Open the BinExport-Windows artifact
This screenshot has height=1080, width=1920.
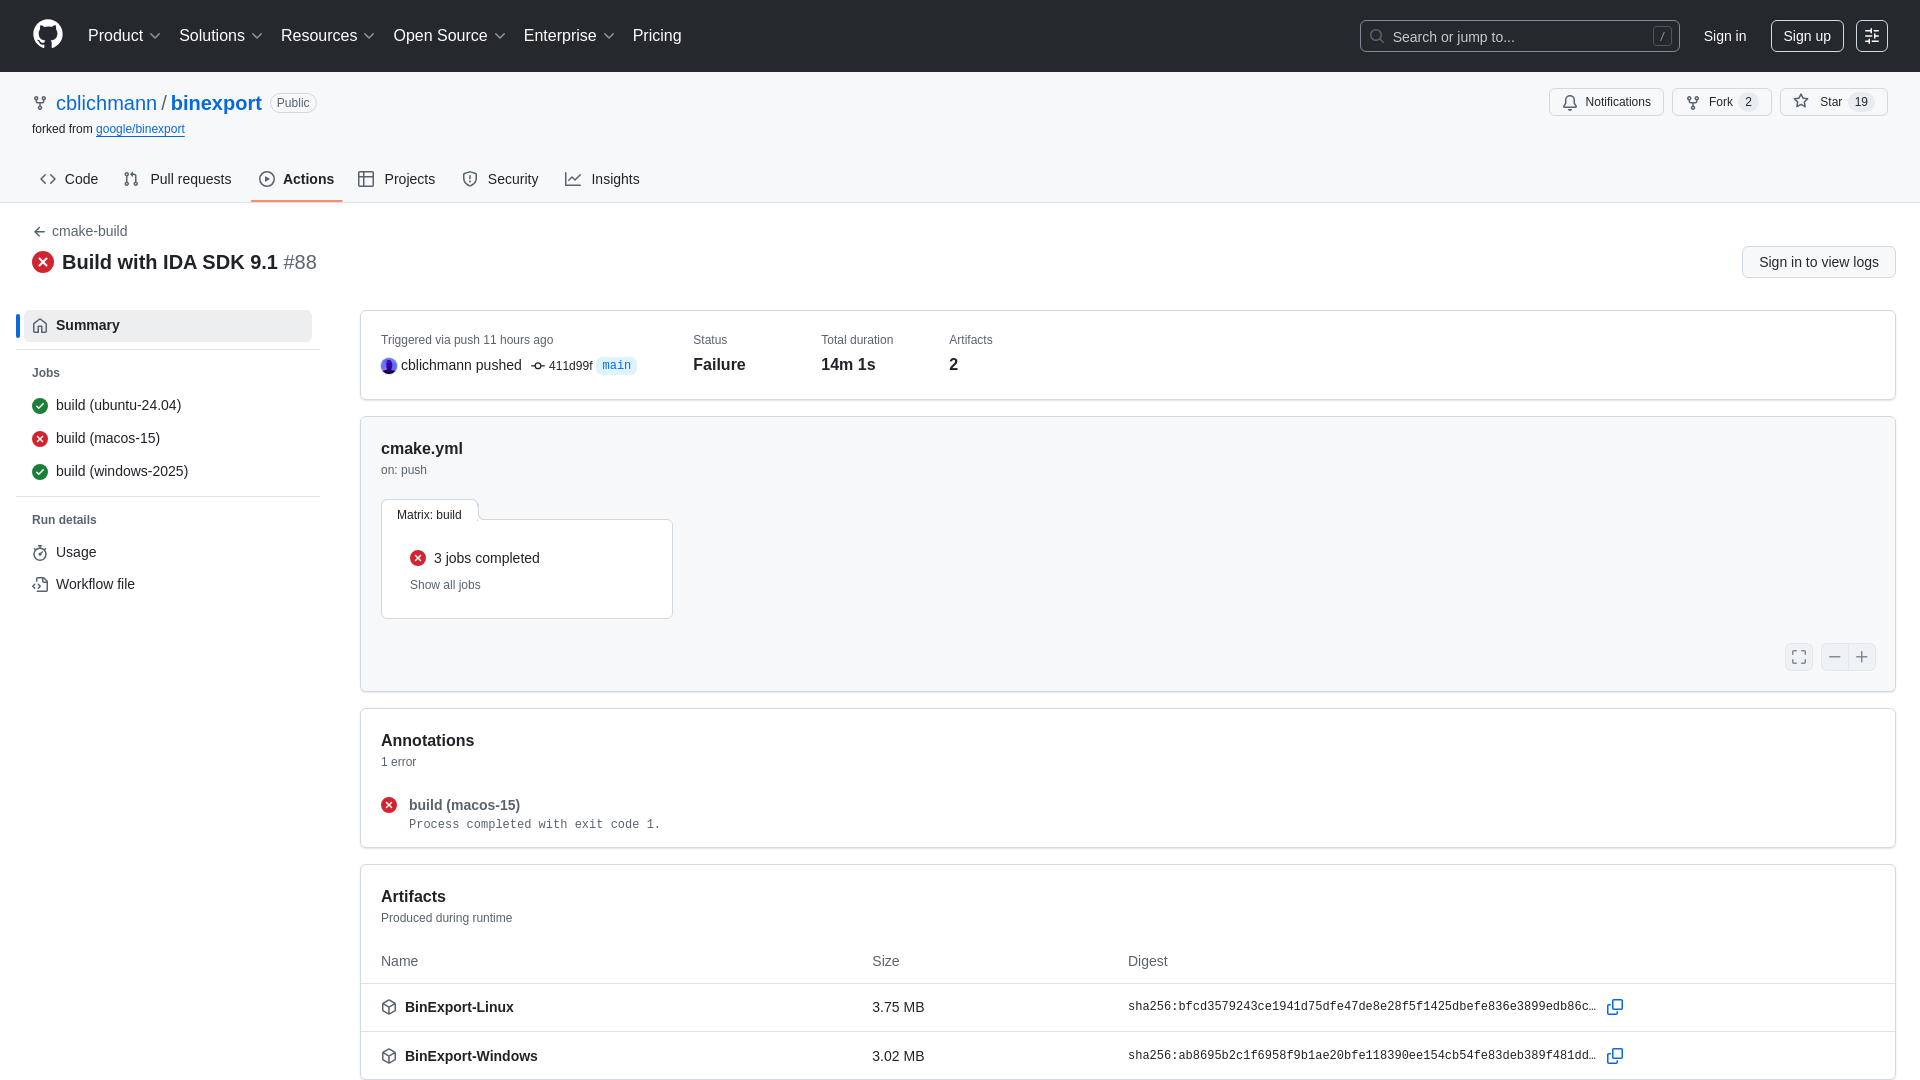tap(471, 1056)
